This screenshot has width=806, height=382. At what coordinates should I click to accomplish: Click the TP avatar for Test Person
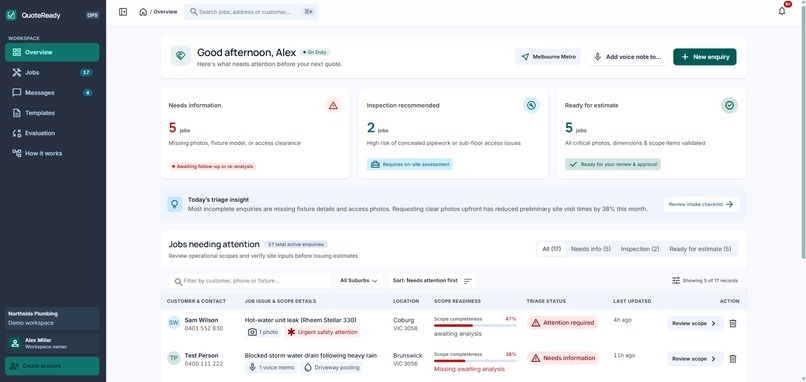(x=174, y=358)
